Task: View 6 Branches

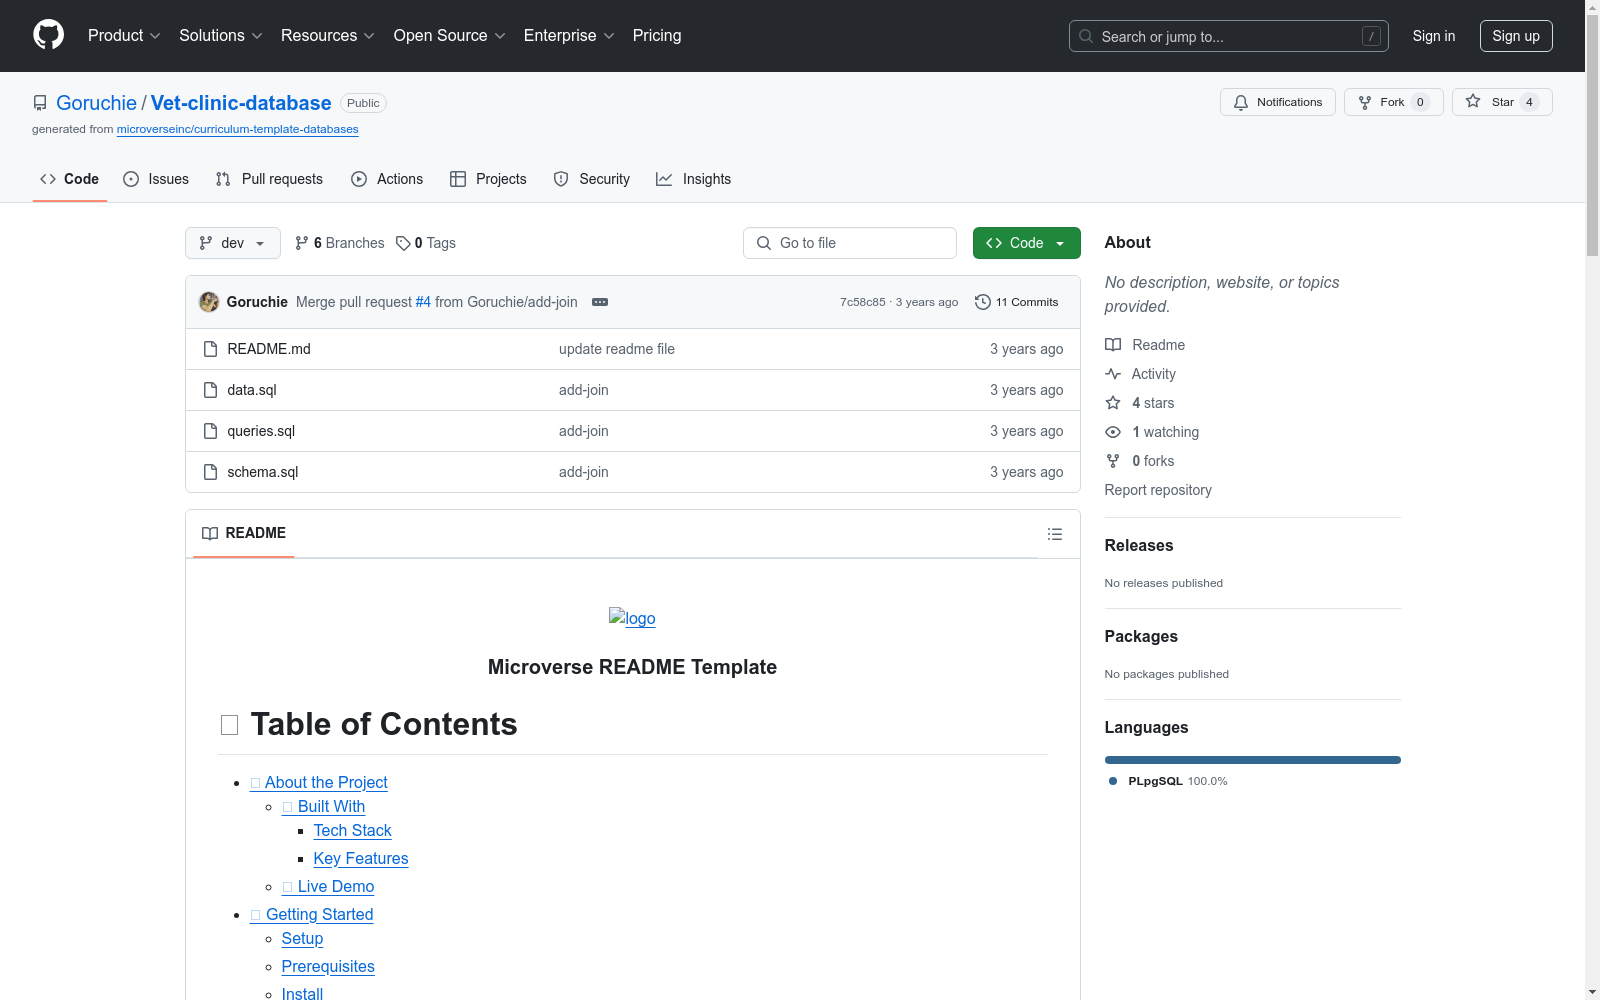Action: pos(339,243)
